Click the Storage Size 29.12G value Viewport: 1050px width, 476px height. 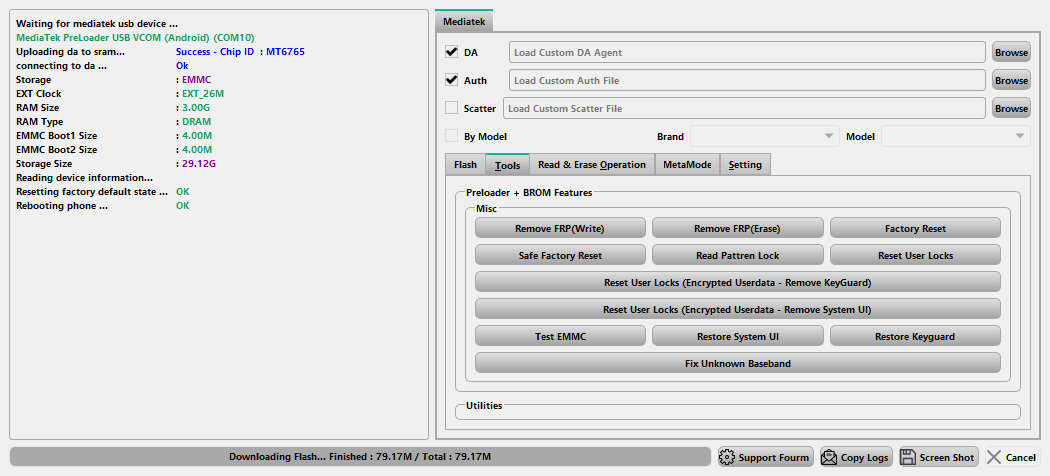199,163
